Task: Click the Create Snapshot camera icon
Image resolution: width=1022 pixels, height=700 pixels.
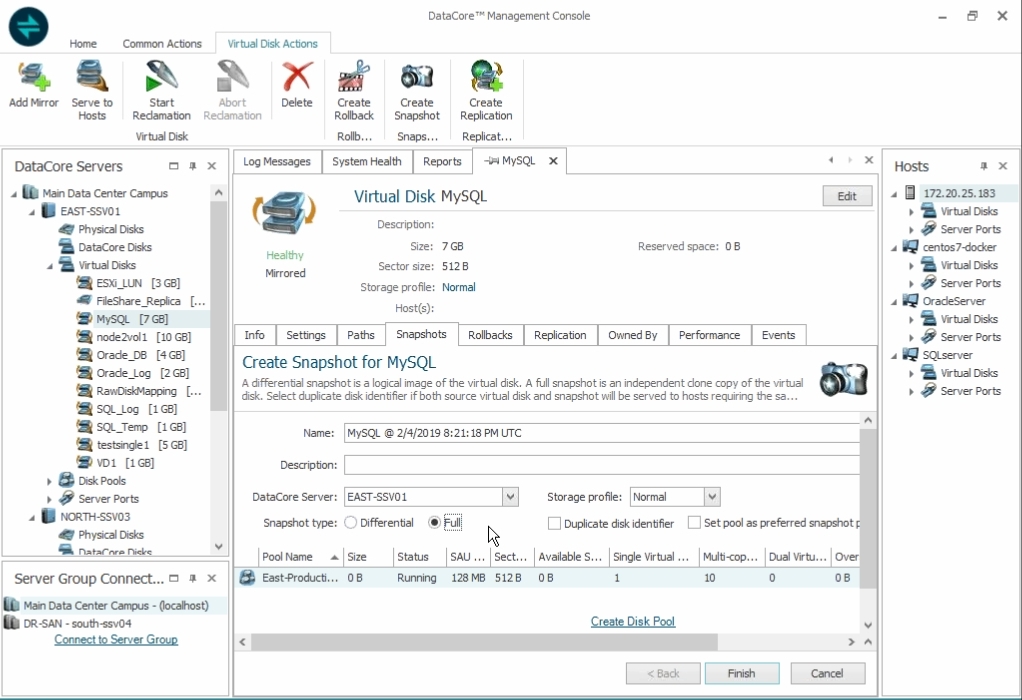Action: [416, 77]
